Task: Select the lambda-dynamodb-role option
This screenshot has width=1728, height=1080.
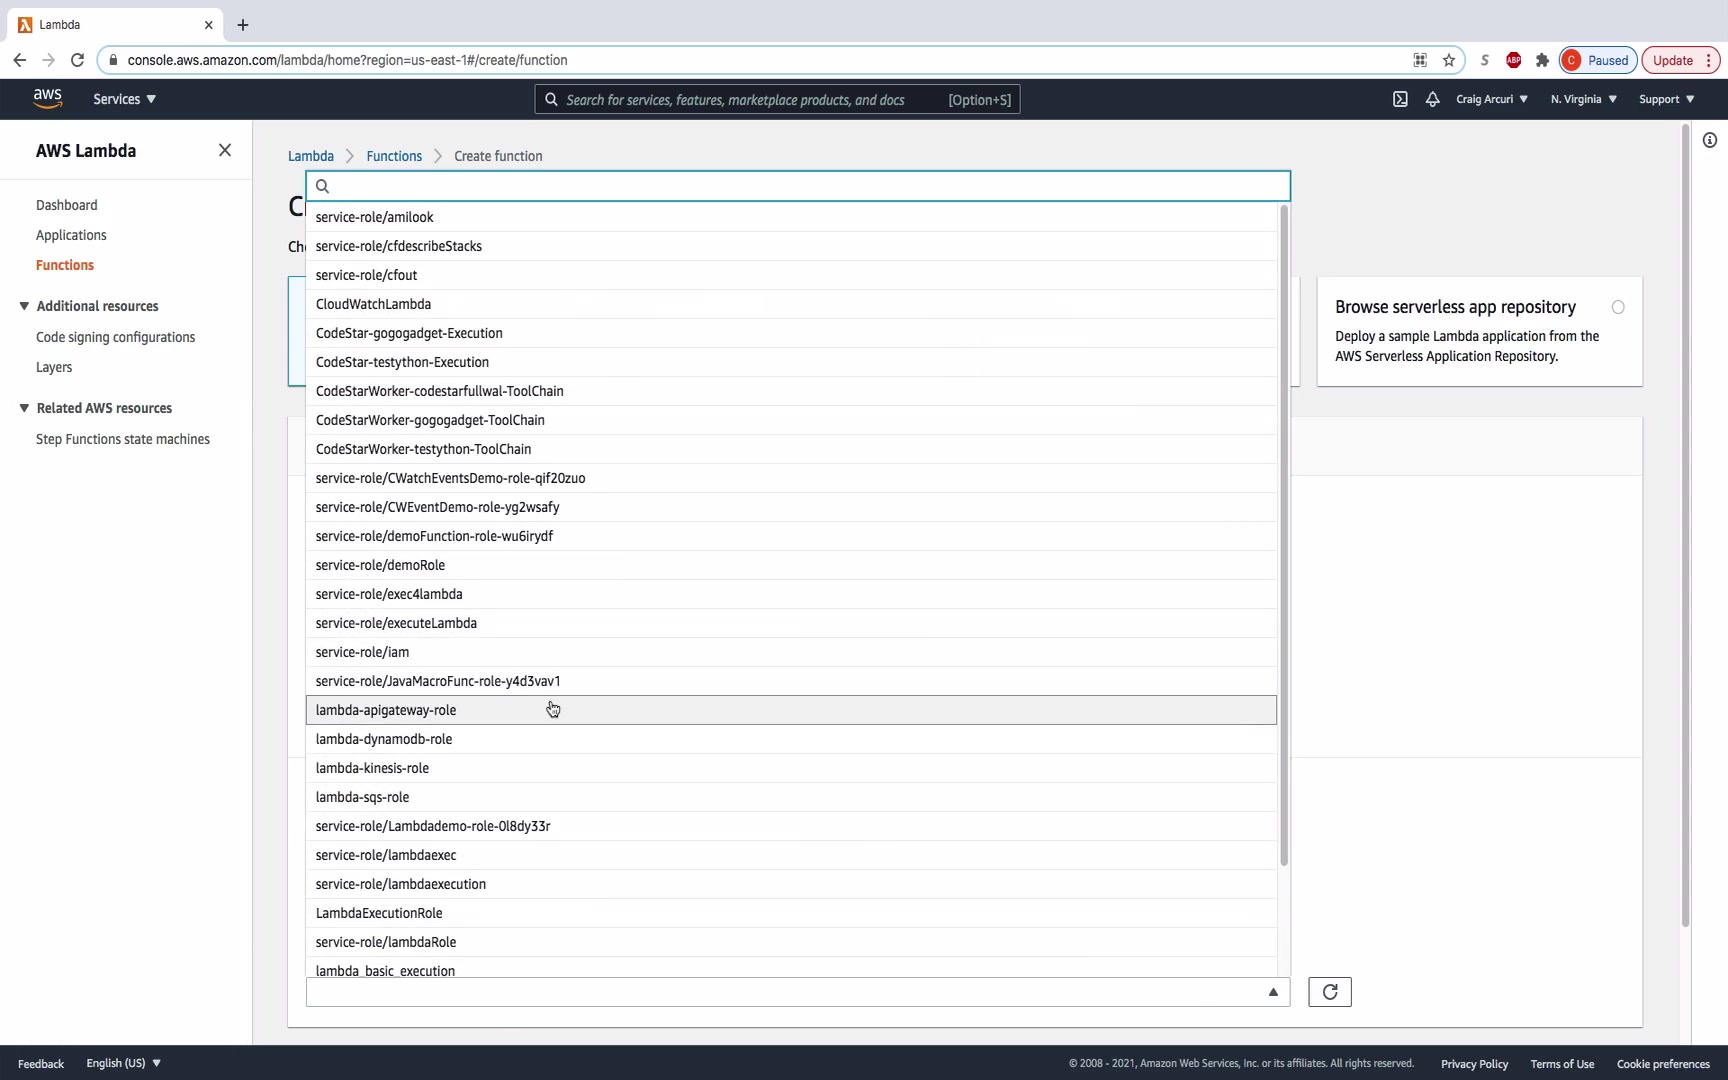Action: coord(791,739)
